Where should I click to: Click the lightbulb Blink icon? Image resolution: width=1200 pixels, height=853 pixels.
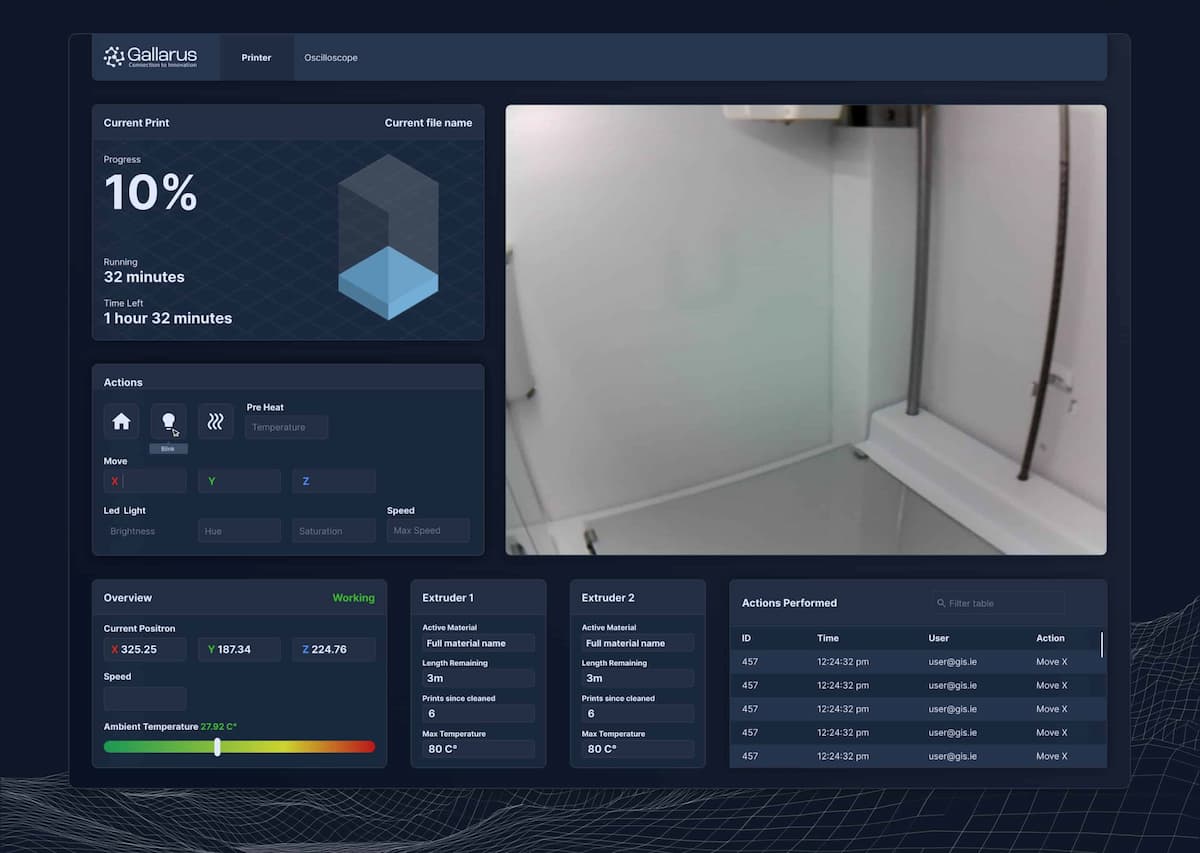168,422
